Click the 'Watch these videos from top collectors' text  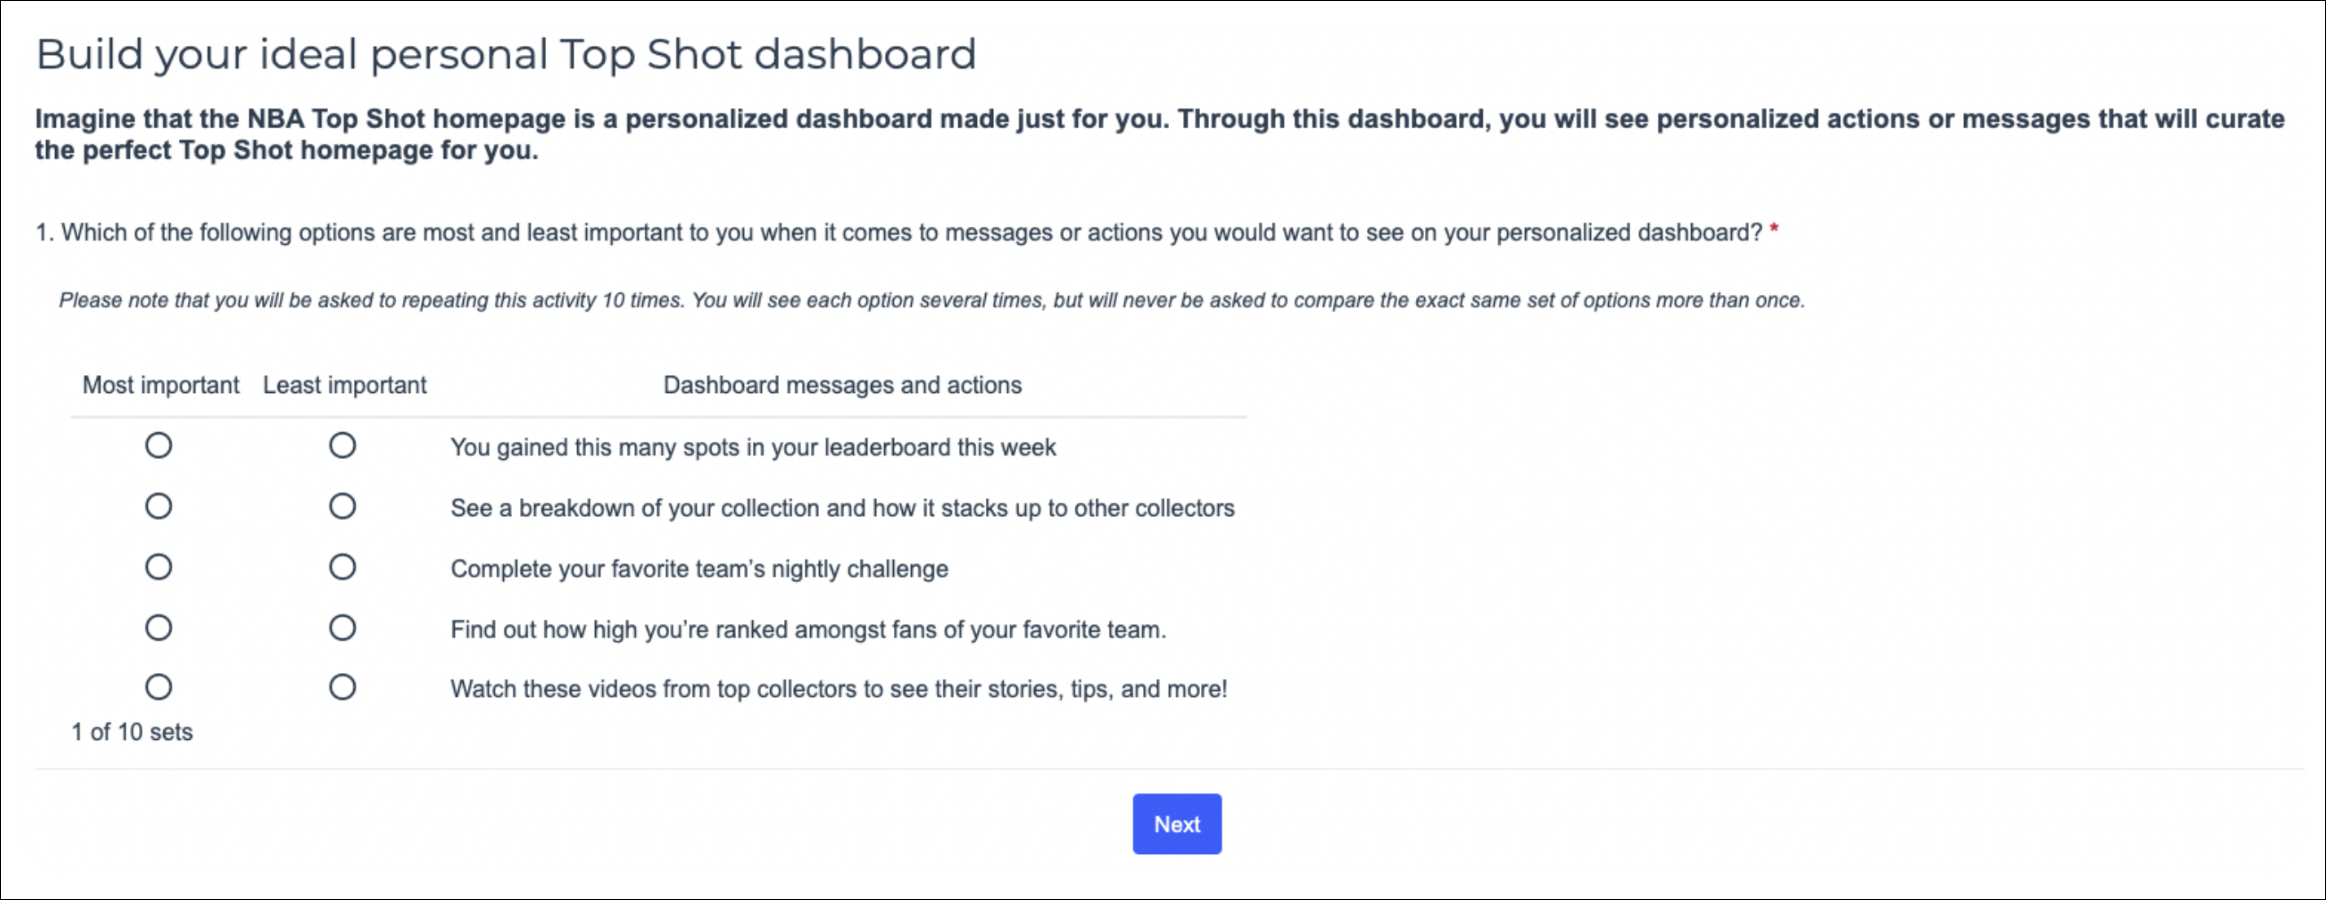838,689
